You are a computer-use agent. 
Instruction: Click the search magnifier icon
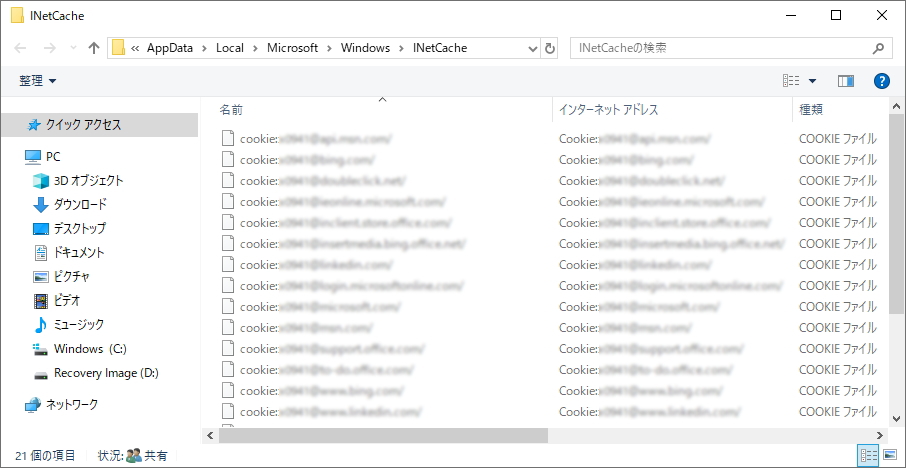(878, 49)
